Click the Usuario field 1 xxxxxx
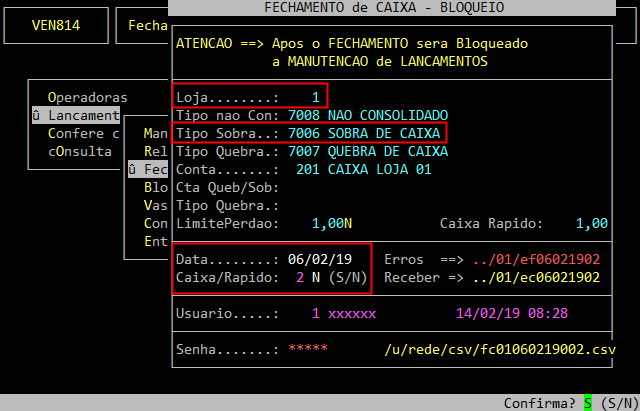 (343, 313)
